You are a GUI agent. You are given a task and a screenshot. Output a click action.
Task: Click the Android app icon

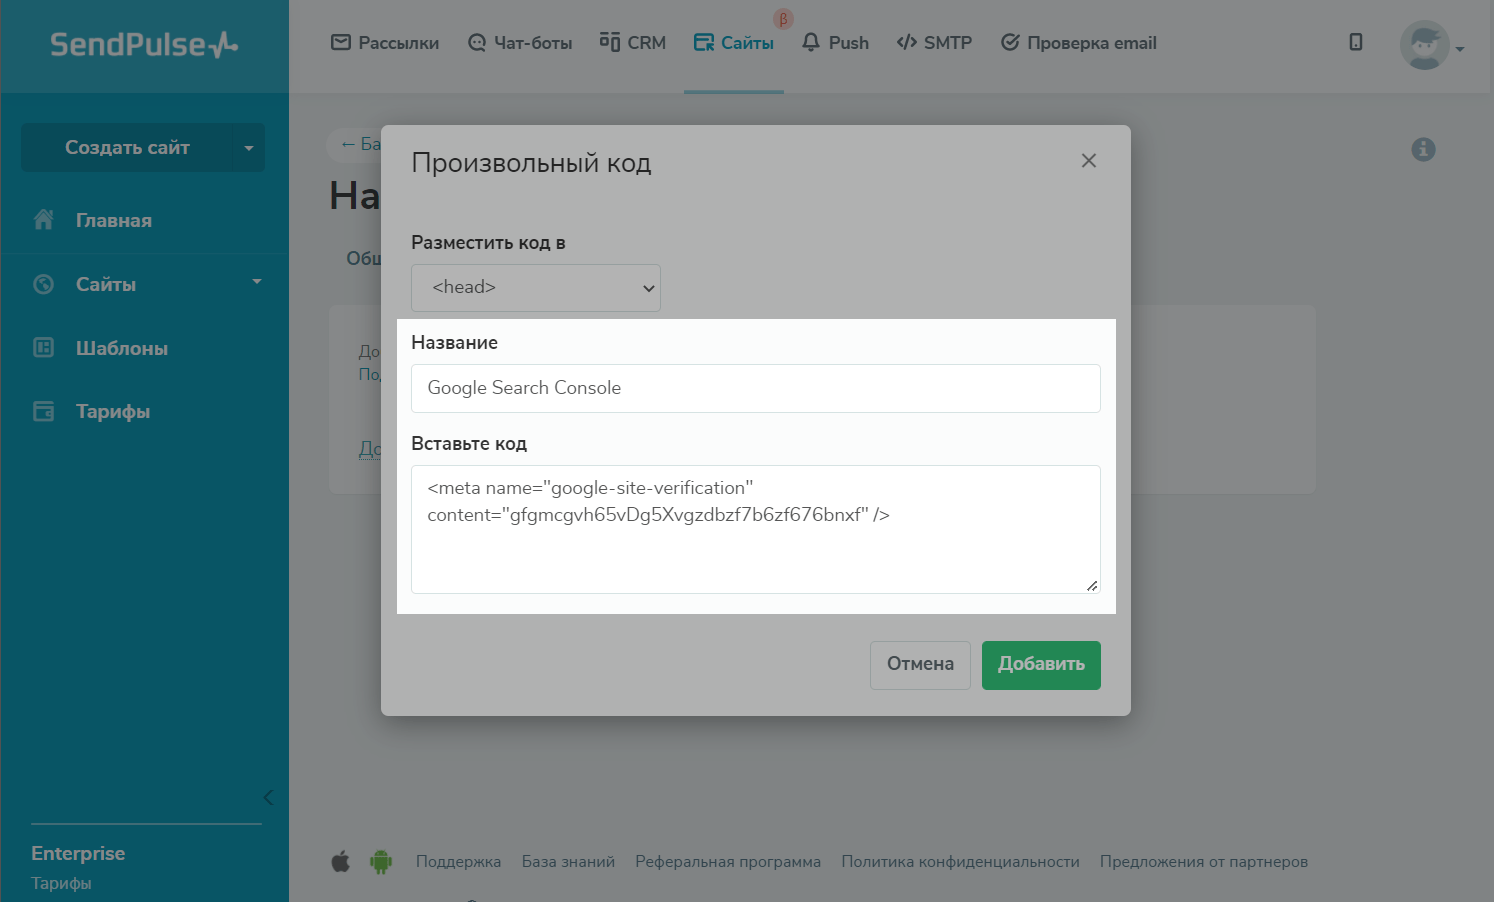pos(381,861)
